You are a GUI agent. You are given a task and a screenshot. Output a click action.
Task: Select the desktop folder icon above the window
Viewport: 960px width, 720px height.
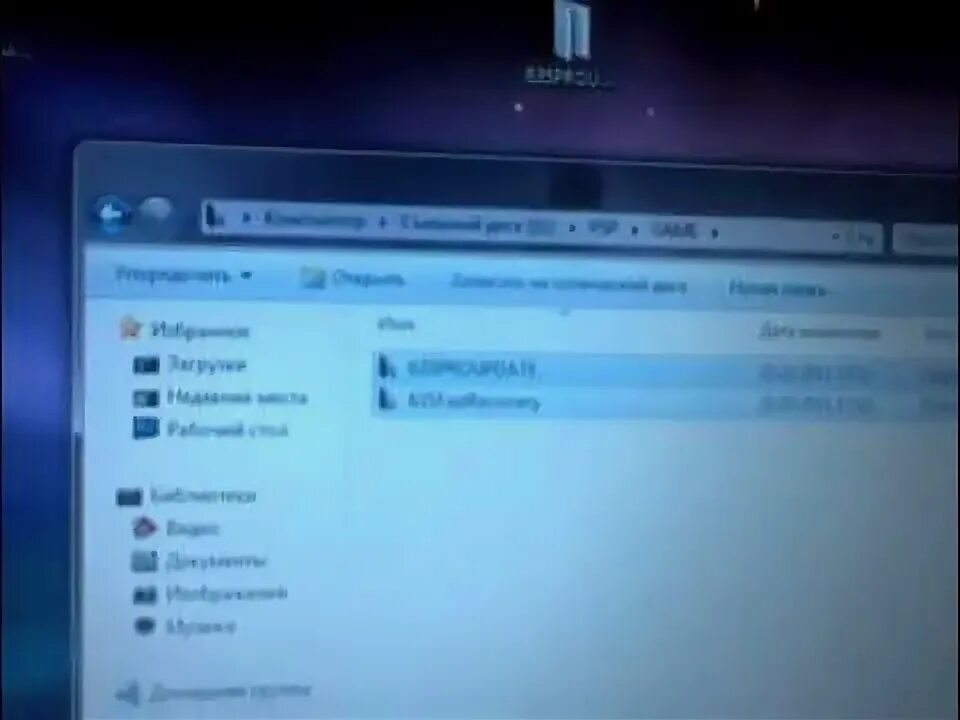(x=572, y=28)
